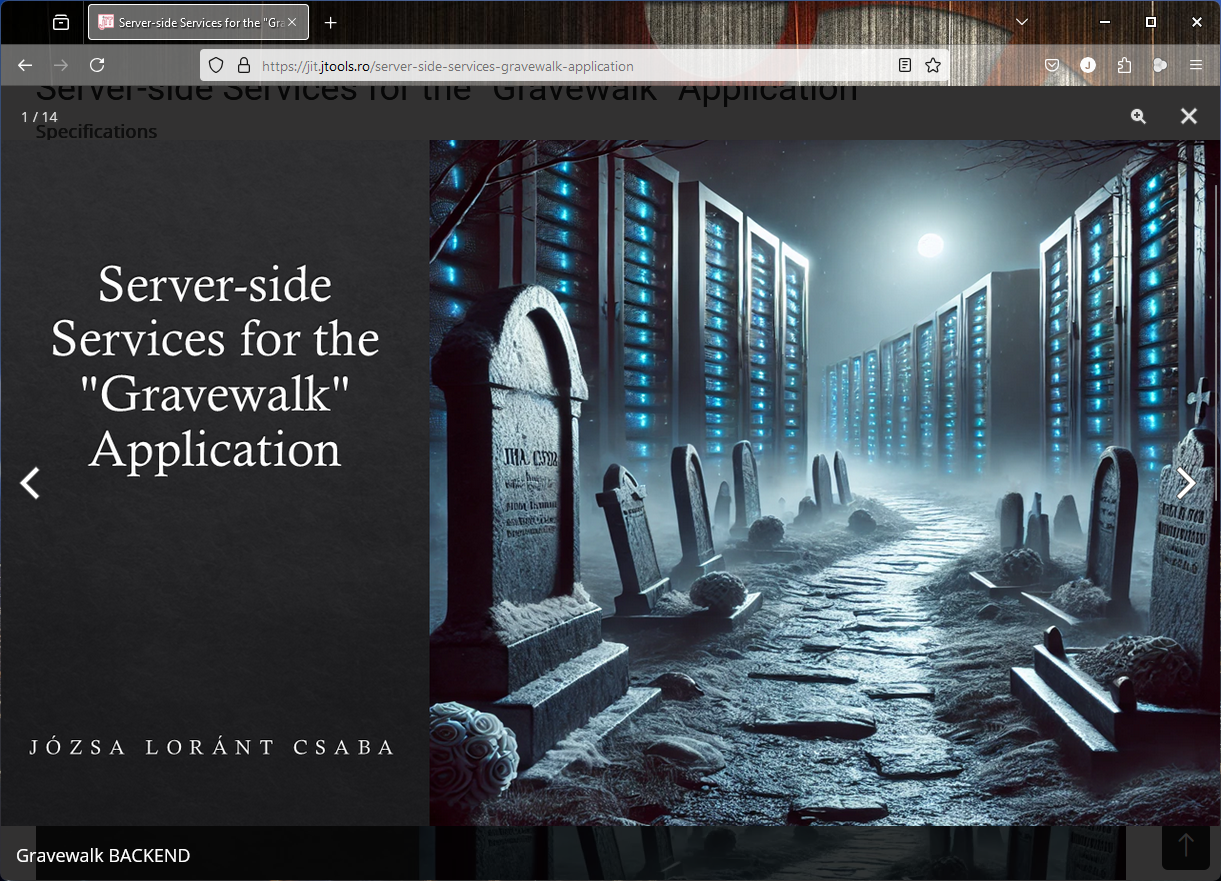
Task: Open the tracking protection shield panel
Action: [216, 66]
